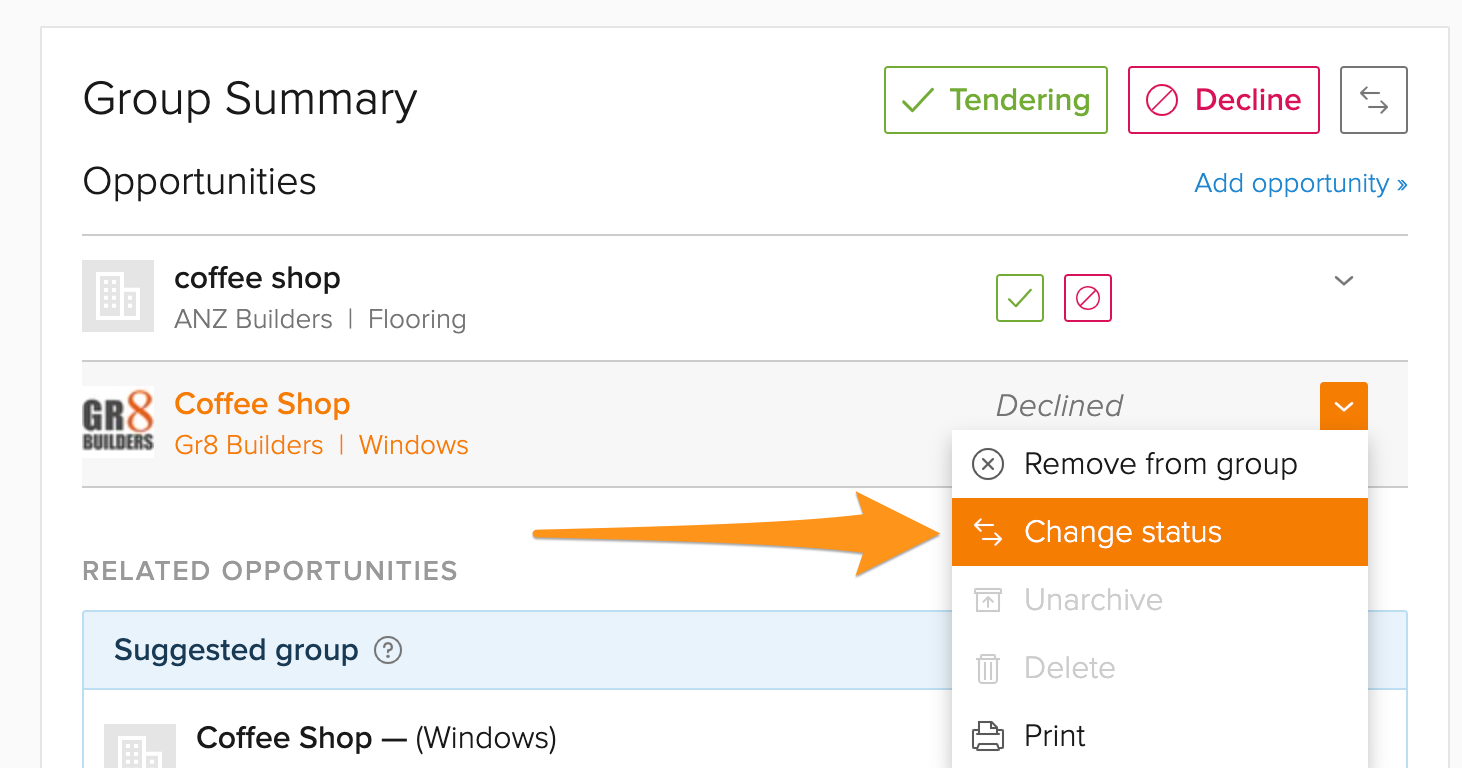Viewport: 1462px width, 768px height.
Task: Click the Decline button
Action: (x=1224, y=100)
